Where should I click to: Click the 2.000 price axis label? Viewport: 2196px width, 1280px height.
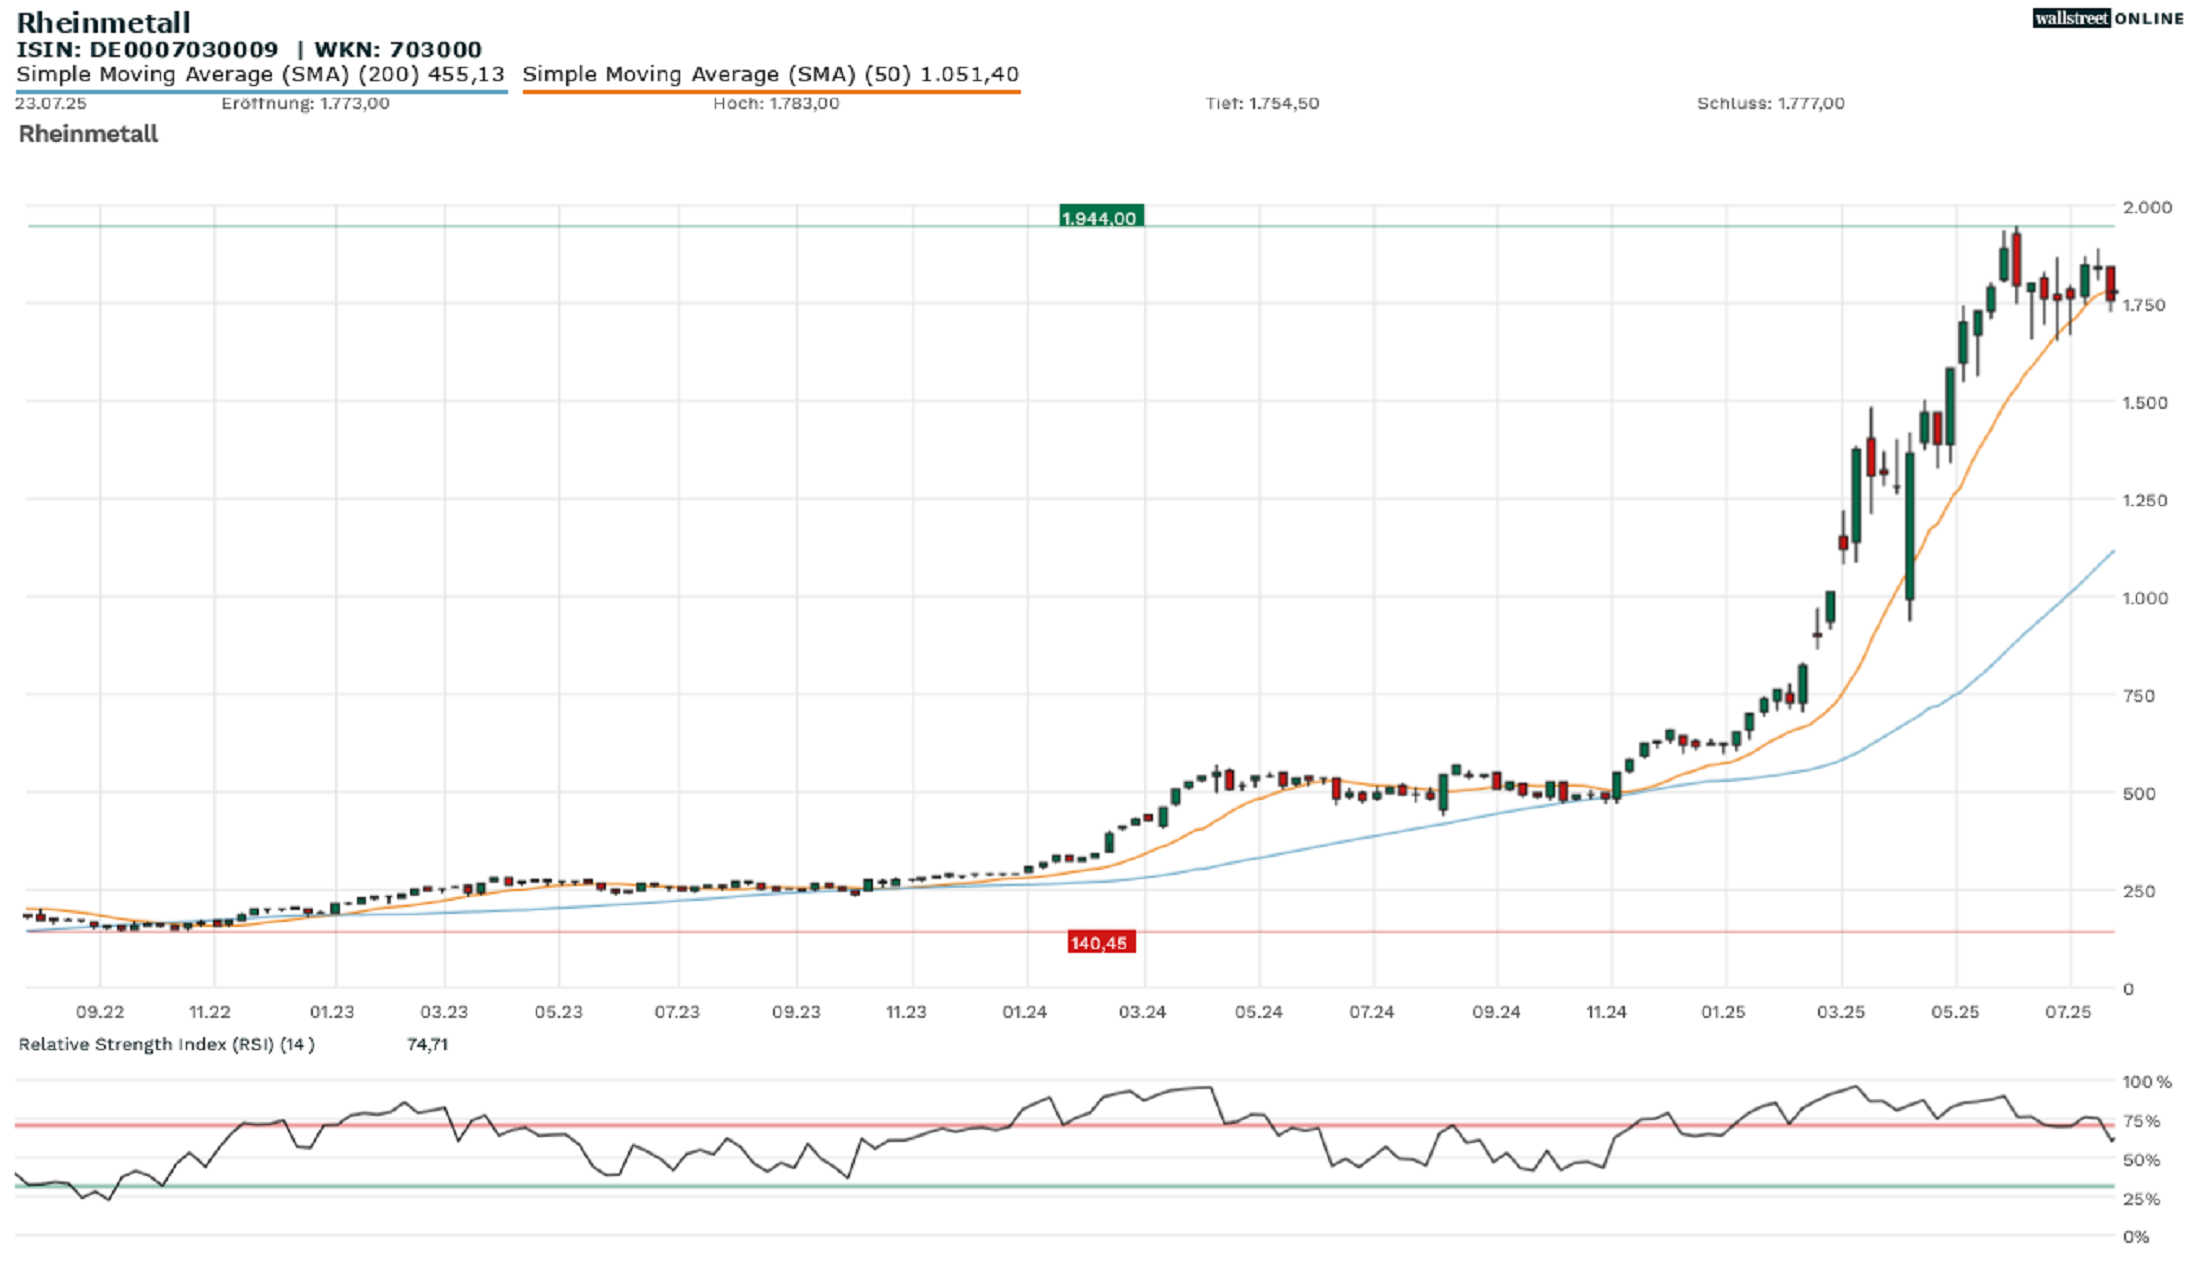[2147, 207]
